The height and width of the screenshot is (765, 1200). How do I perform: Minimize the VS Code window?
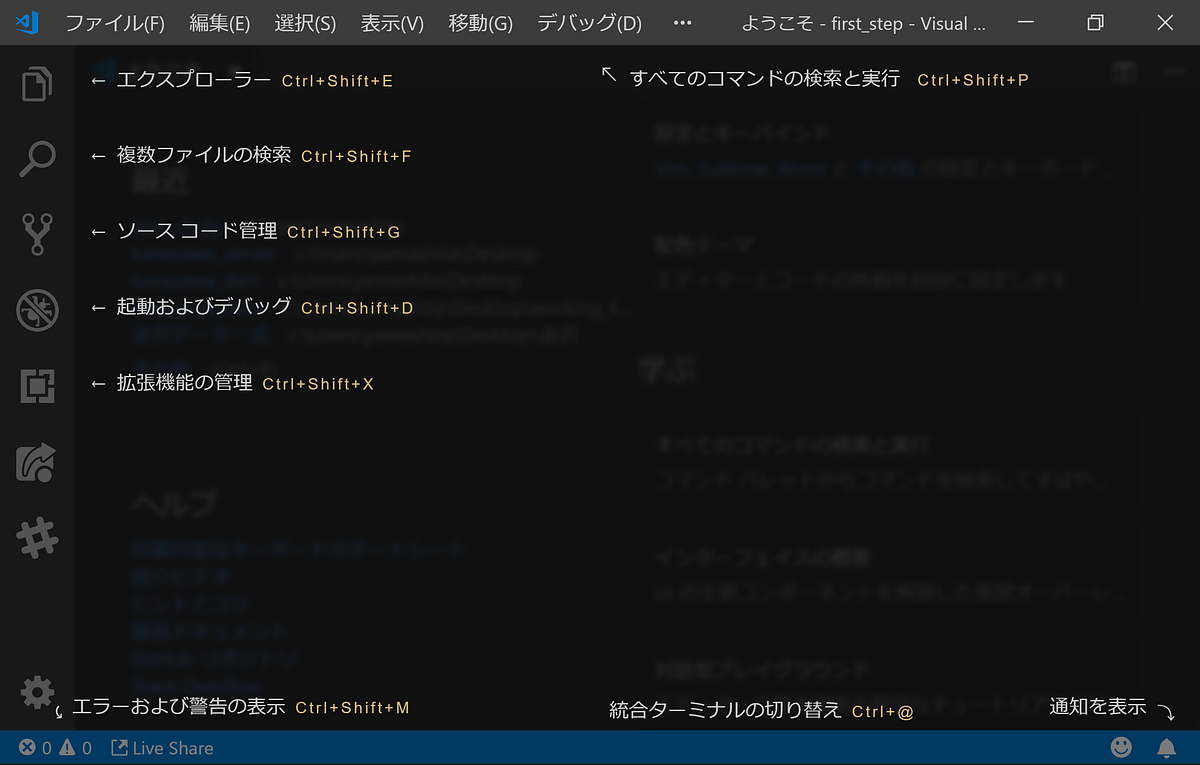click(1026, 23)
